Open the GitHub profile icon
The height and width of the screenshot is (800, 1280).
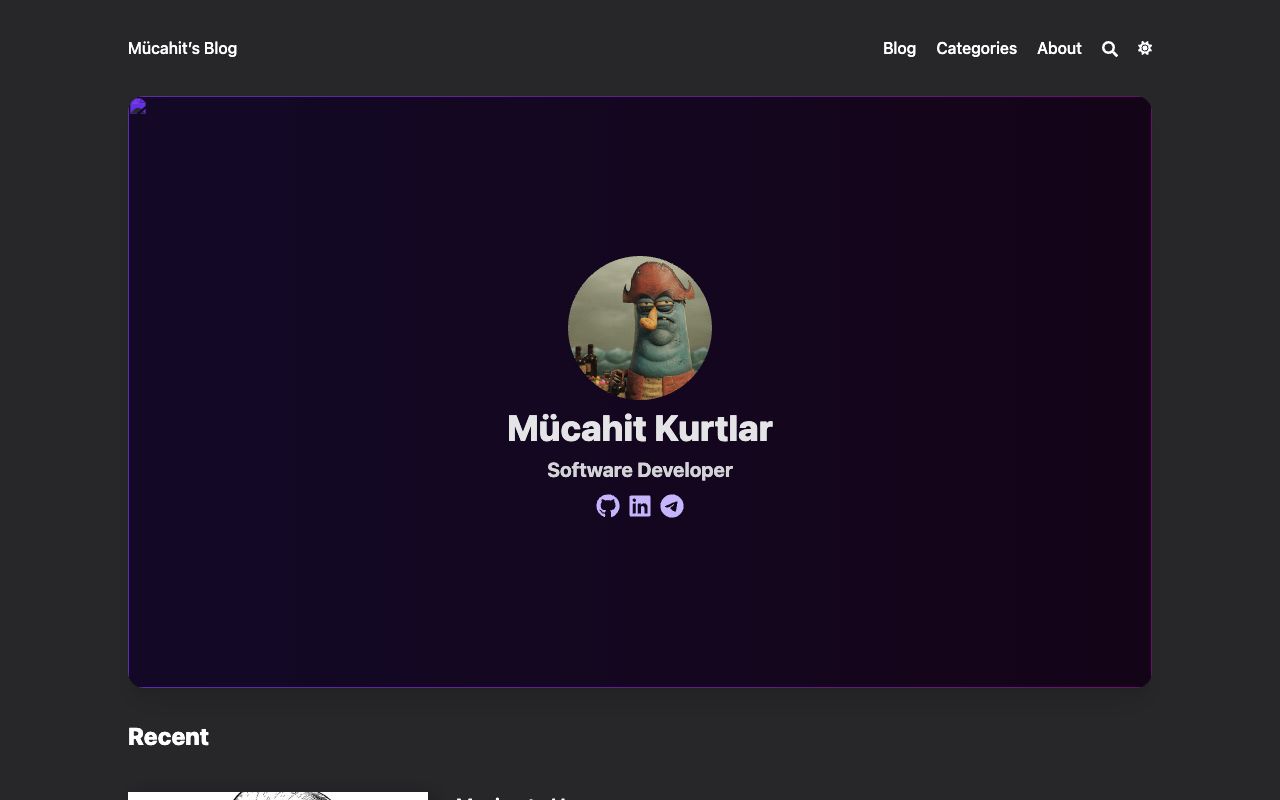tap(608, 506)
